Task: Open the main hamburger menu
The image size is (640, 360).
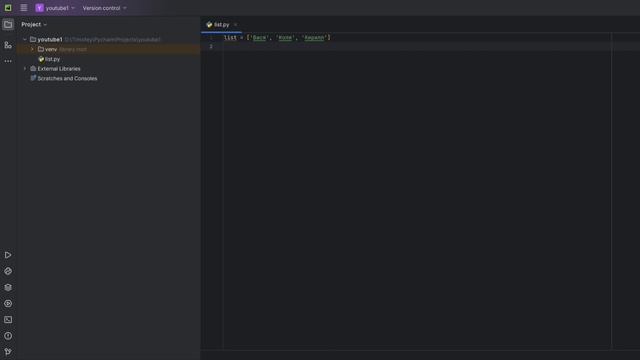Action: point(24,8)
